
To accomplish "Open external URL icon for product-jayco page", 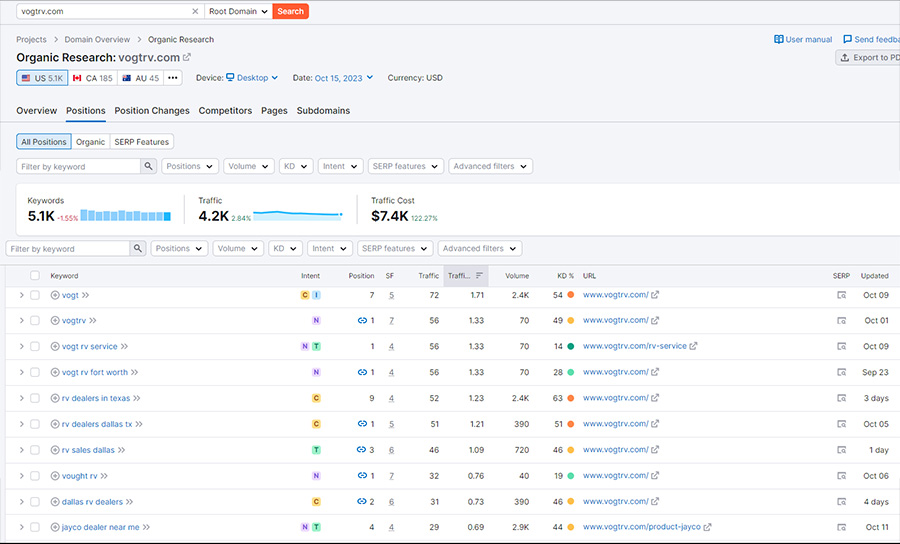I will (707, 527).
